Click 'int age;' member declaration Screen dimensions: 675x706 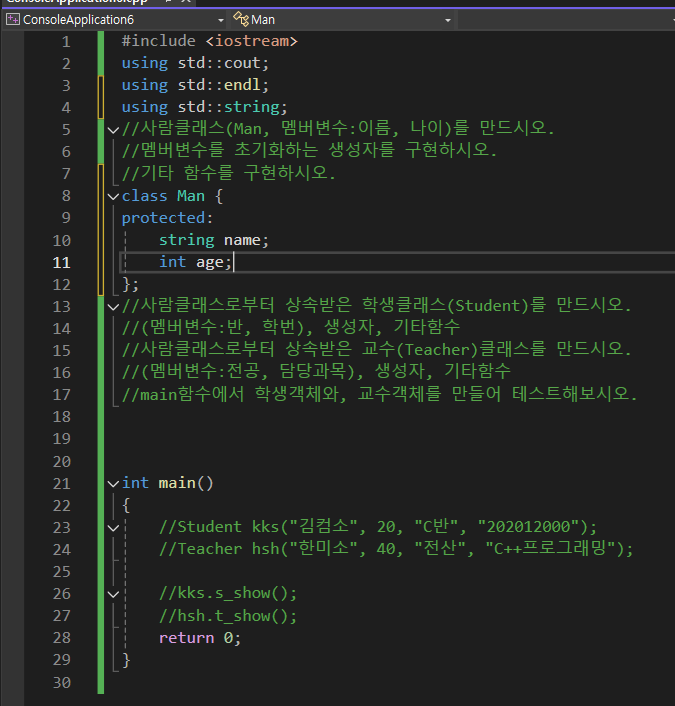click(195, 262)
